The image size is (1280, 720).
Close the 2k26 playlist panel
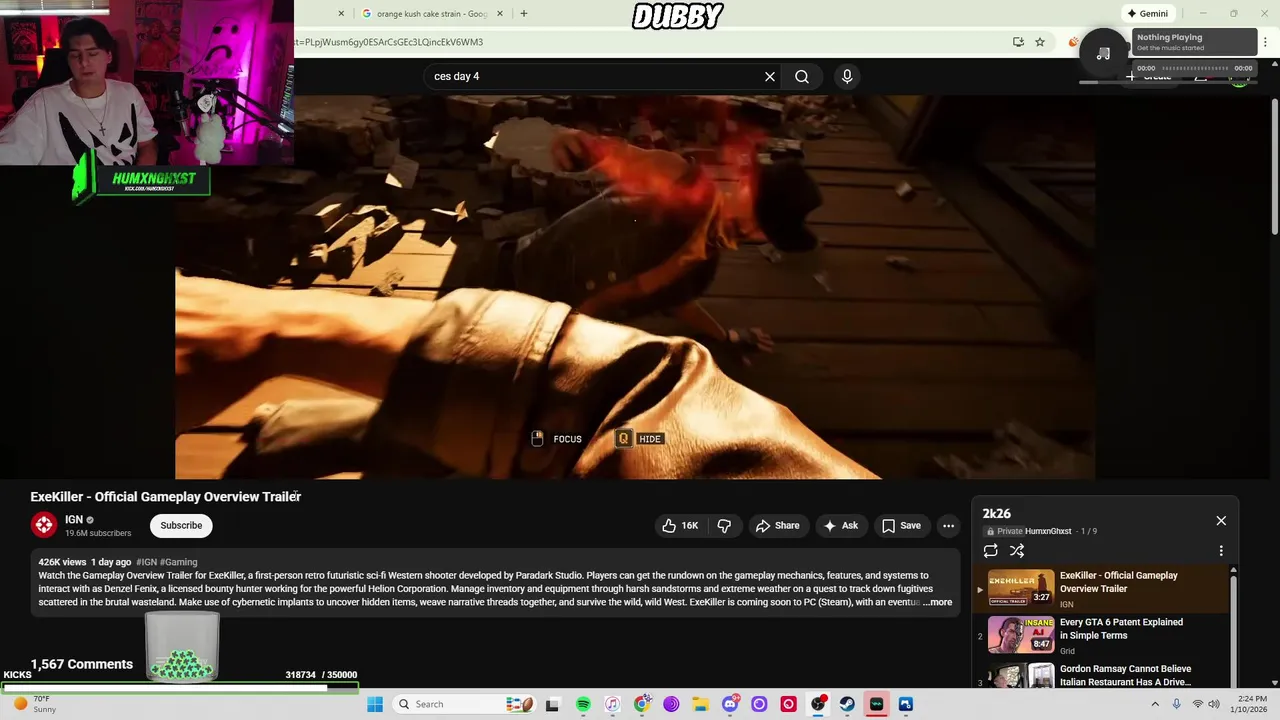1221,520
